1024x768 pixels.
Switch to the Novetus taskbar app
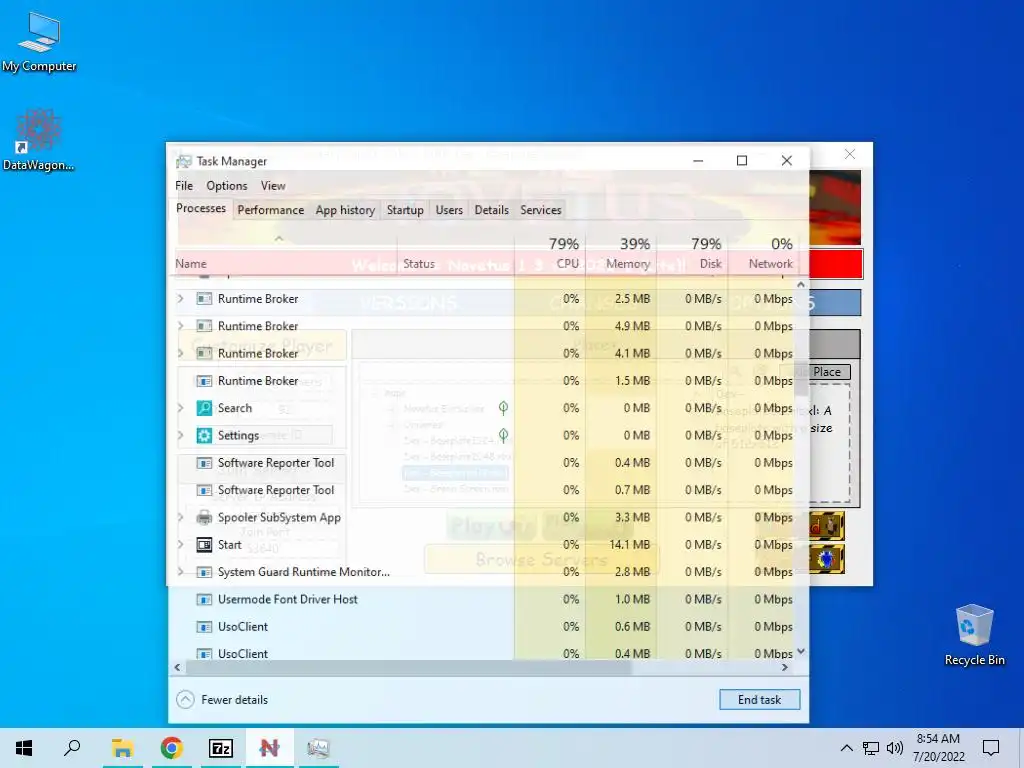click(x=269, y=748)
